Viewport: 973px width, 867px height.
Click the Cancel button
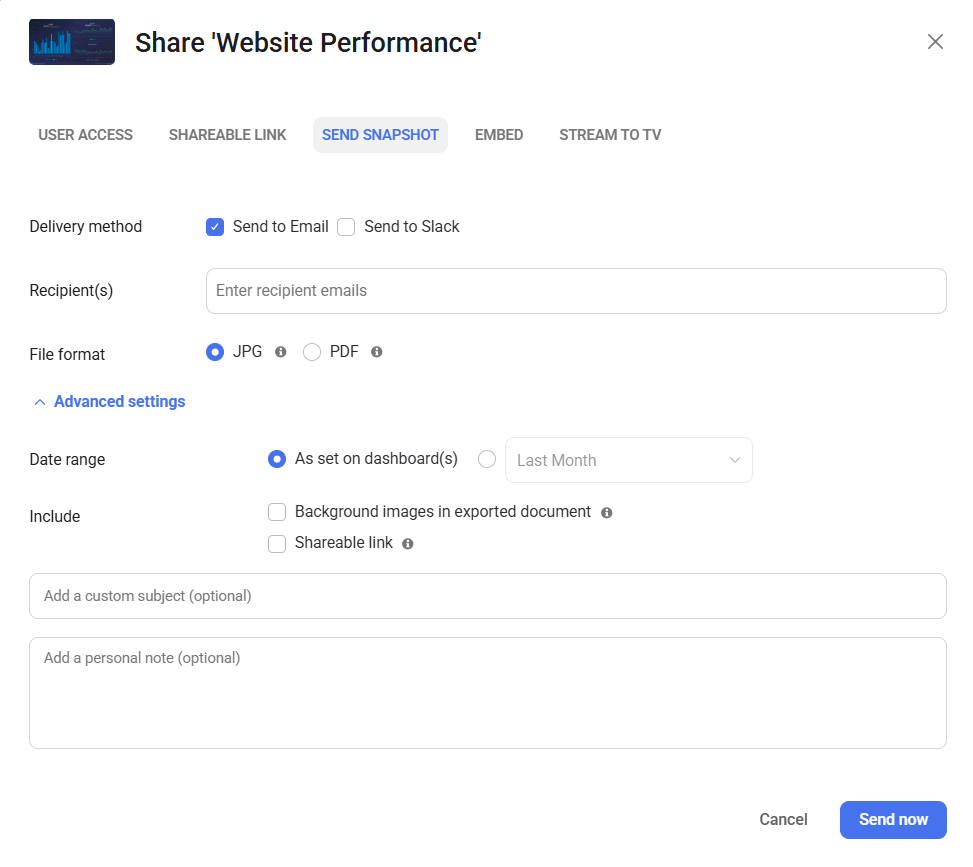[783, 819]
